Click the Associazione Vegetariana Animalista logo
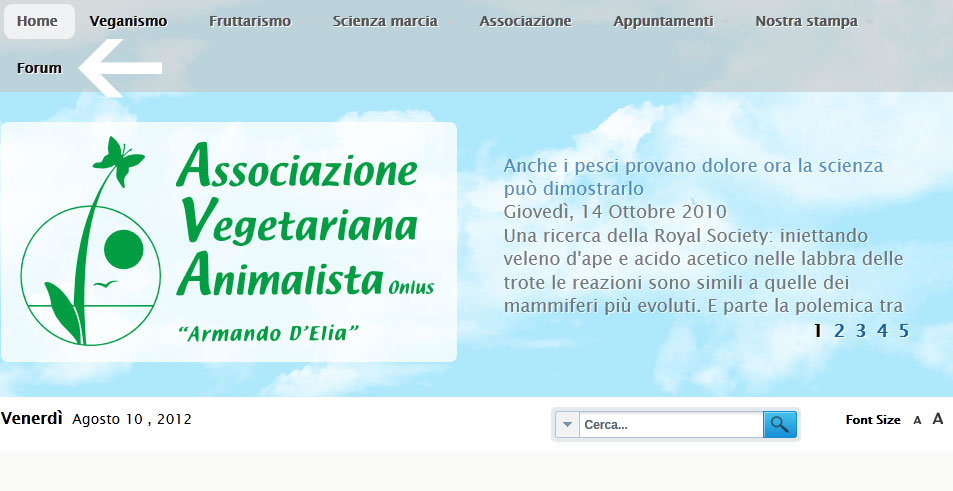953x491 pixels. click(x=229, y=242)
